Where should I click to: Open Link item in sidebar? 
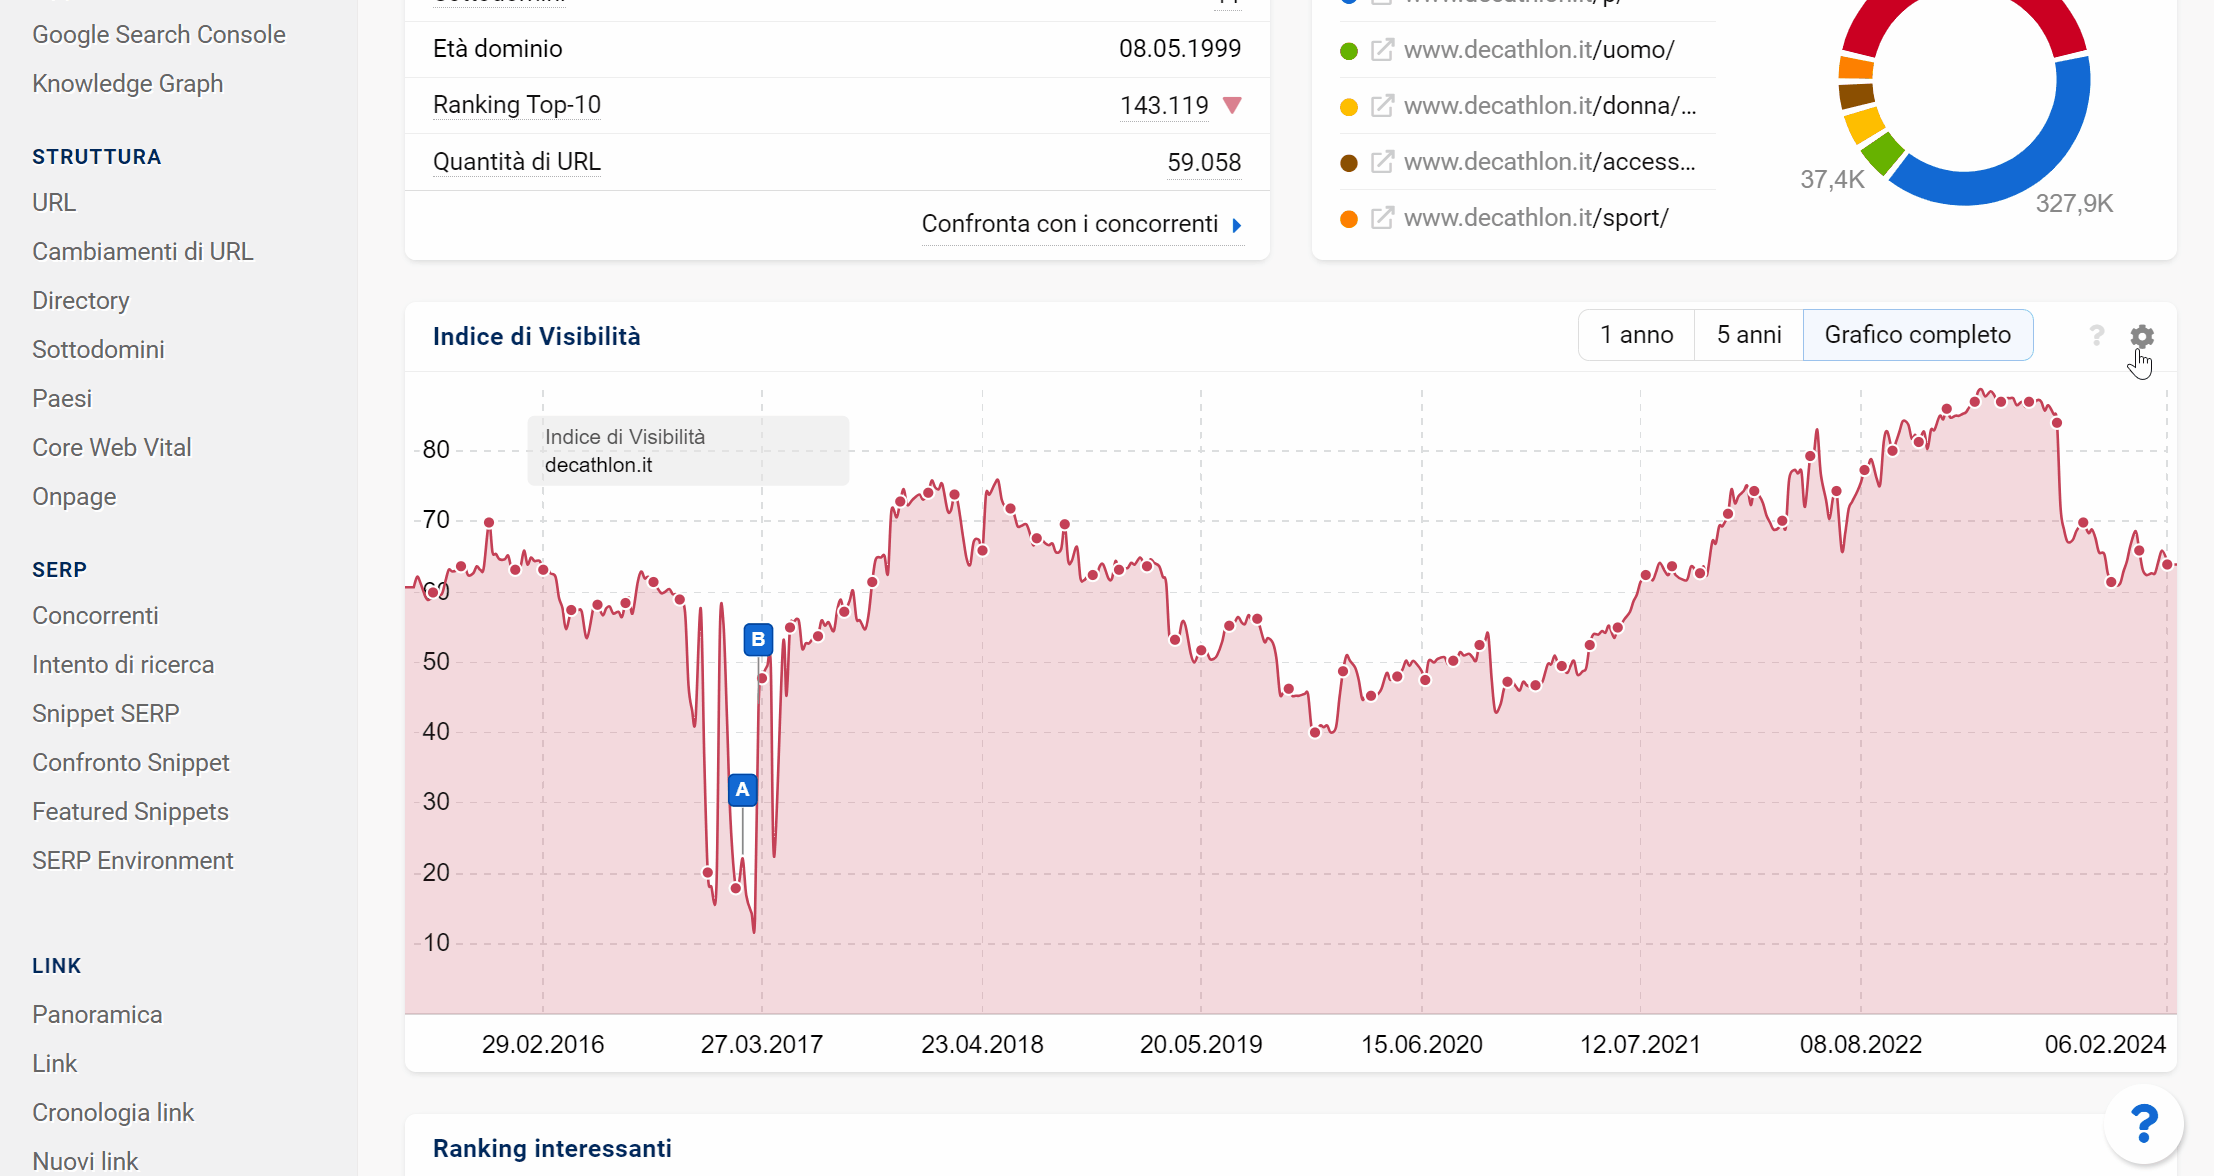click(x=55, y=1064)
